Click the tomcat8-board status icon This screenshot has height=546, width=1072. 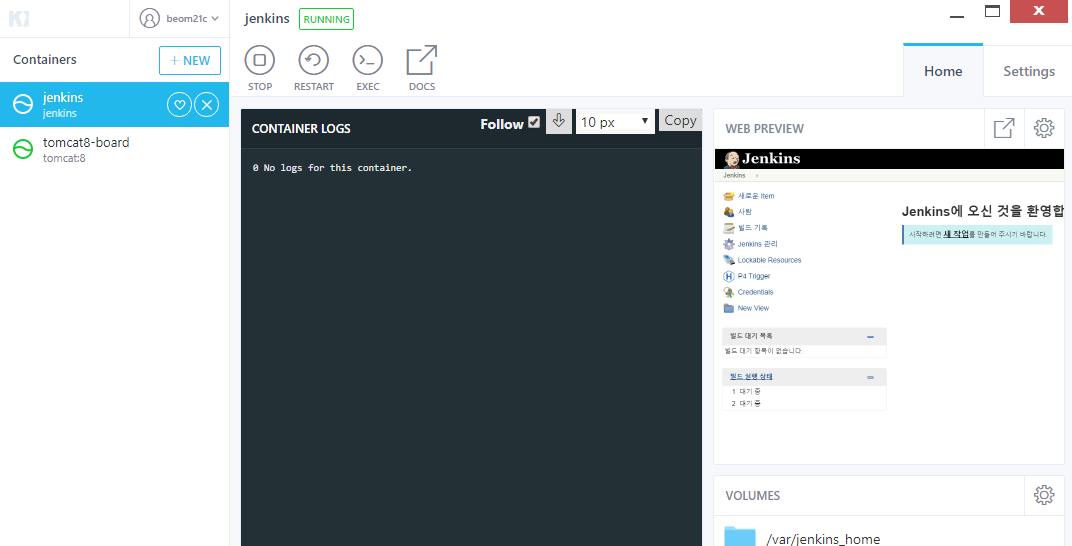[x=23, y=150]
